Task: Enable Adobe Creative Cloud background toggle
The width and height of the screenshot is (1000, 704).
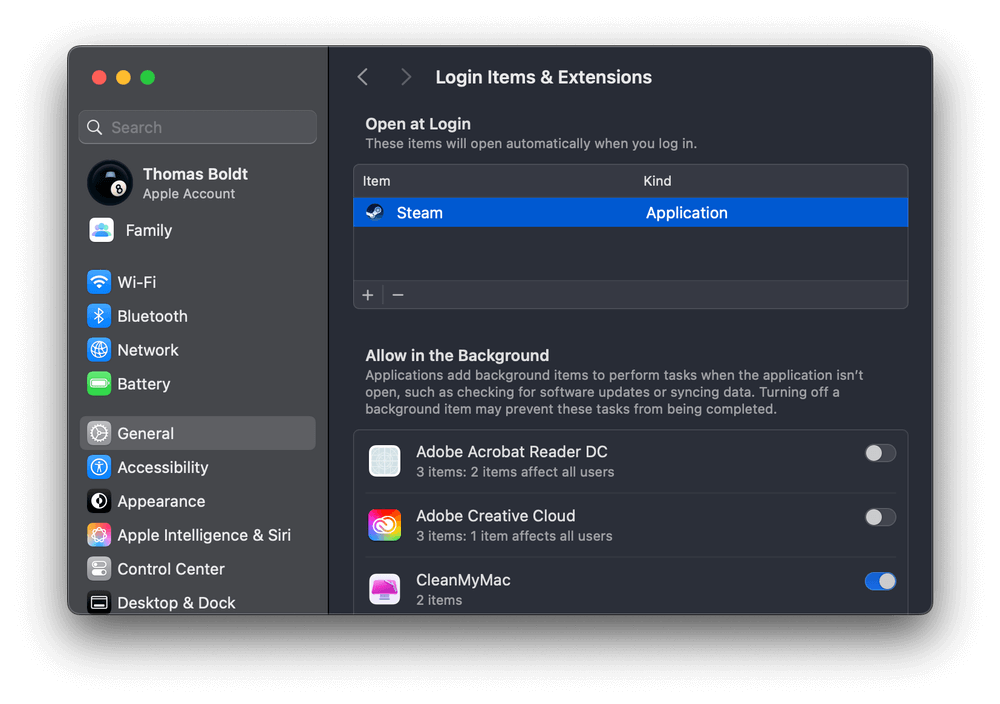Action: [x=880, y=517]
